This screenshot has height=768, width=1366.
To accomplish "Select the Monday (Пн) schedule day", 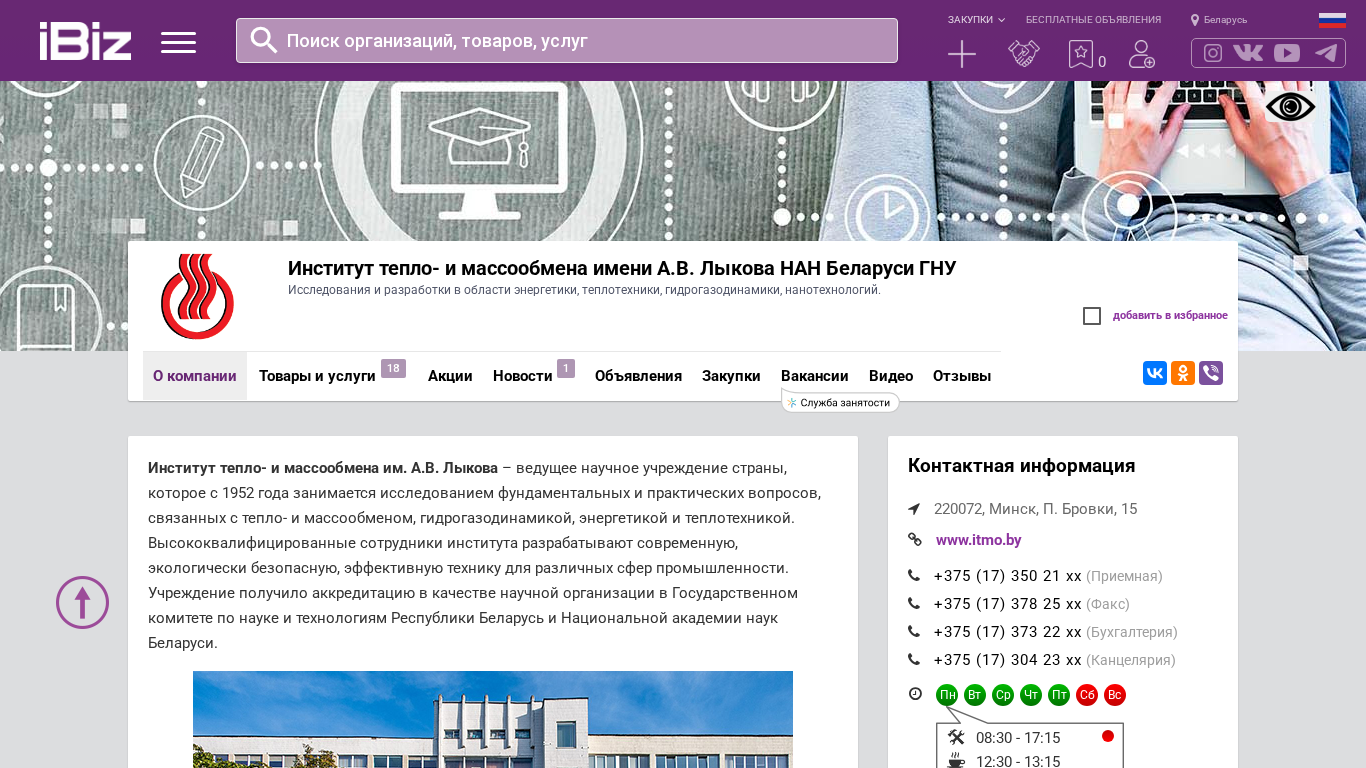I will click(946, 695).
